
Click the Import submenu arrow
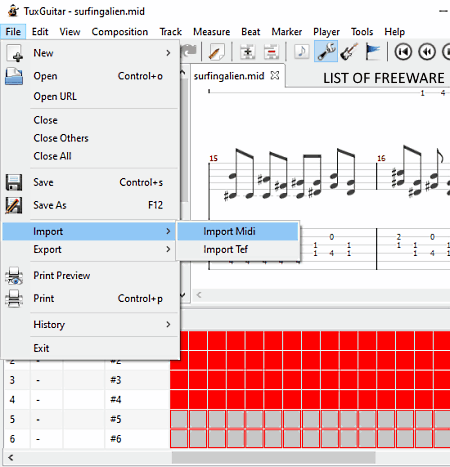point(168,231)
